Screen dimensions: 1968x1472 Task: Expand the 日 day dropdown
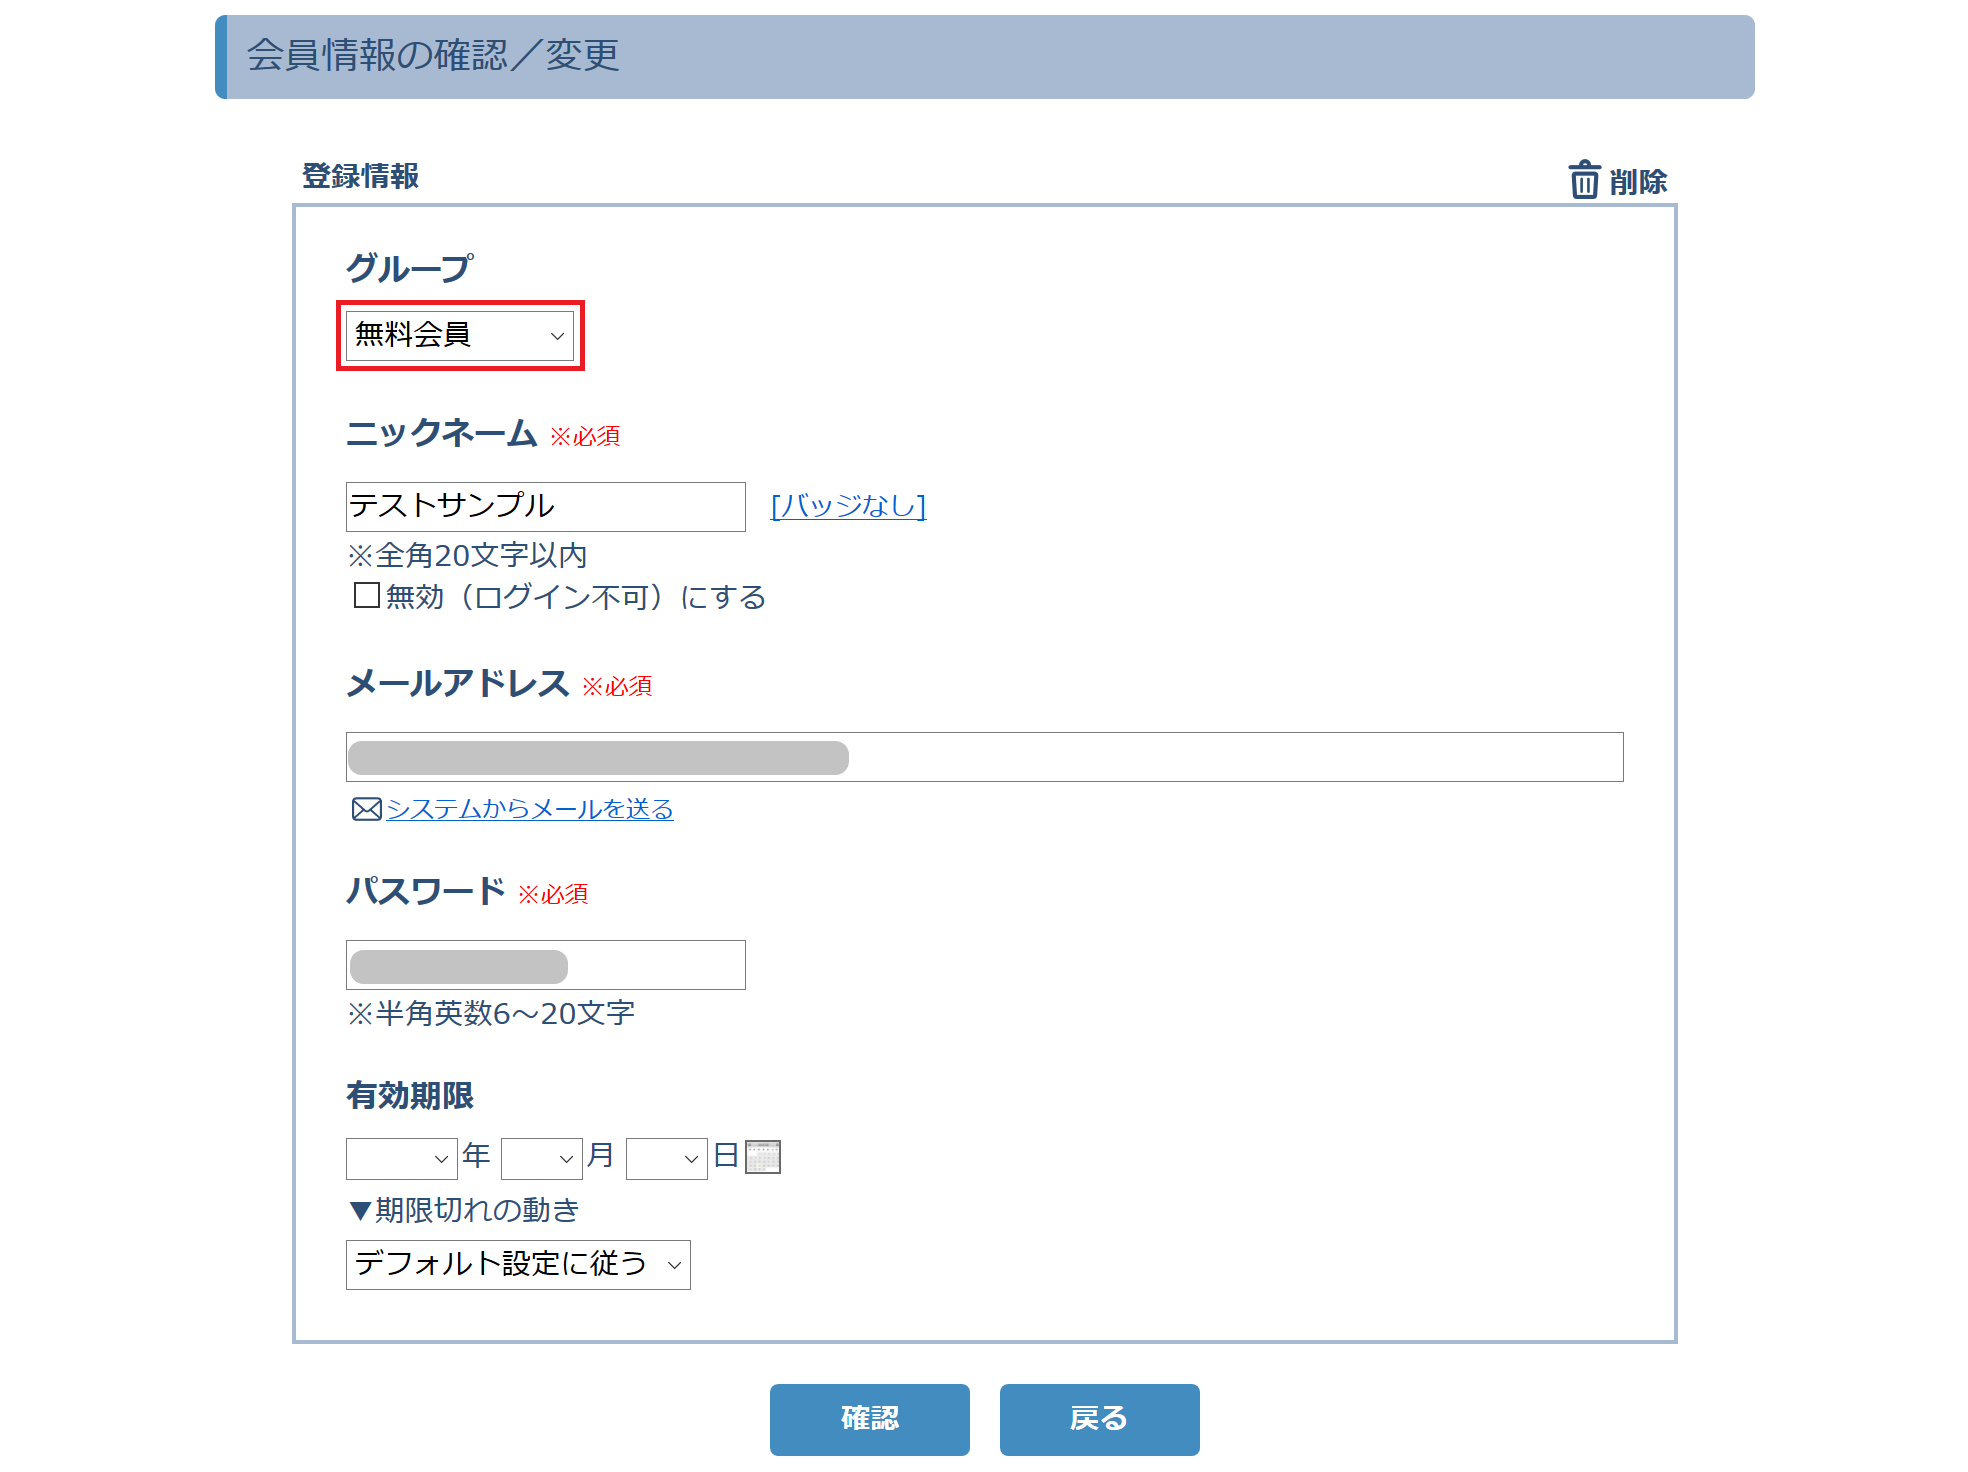(666, 1158)
